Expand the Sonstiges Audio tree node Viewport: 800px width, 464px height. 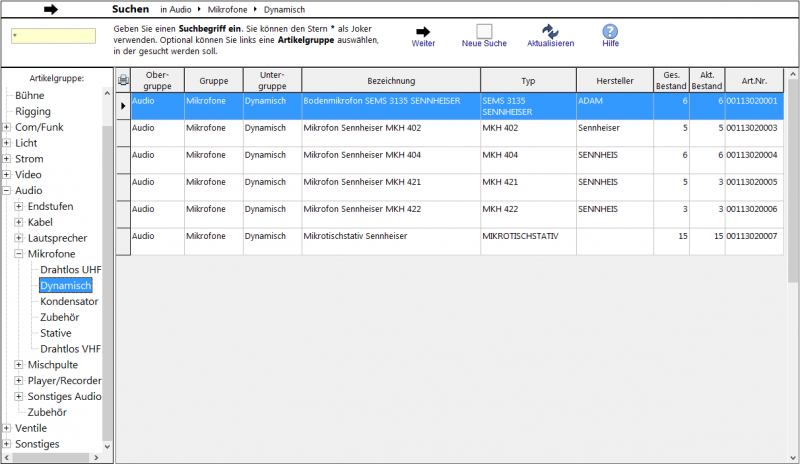tap(19, 396)
